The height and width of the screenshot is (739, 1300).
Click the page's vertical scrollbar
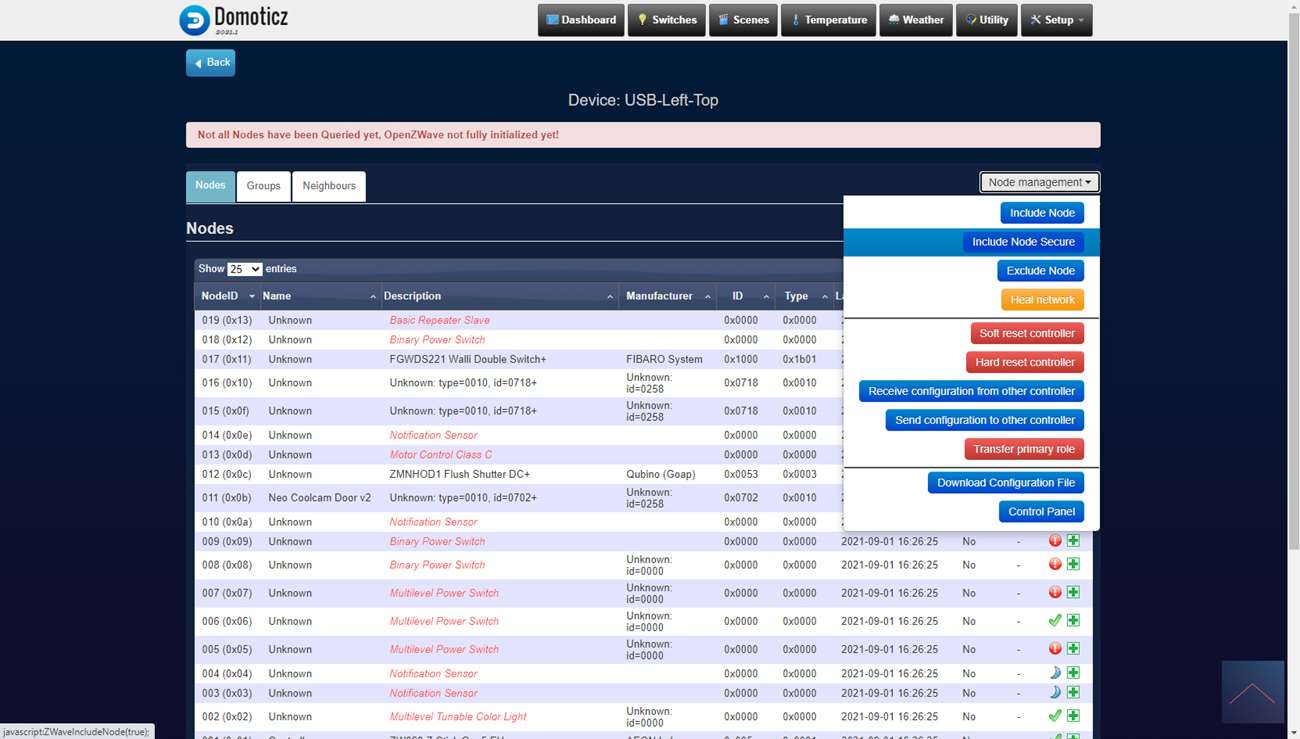(1293, 300)
